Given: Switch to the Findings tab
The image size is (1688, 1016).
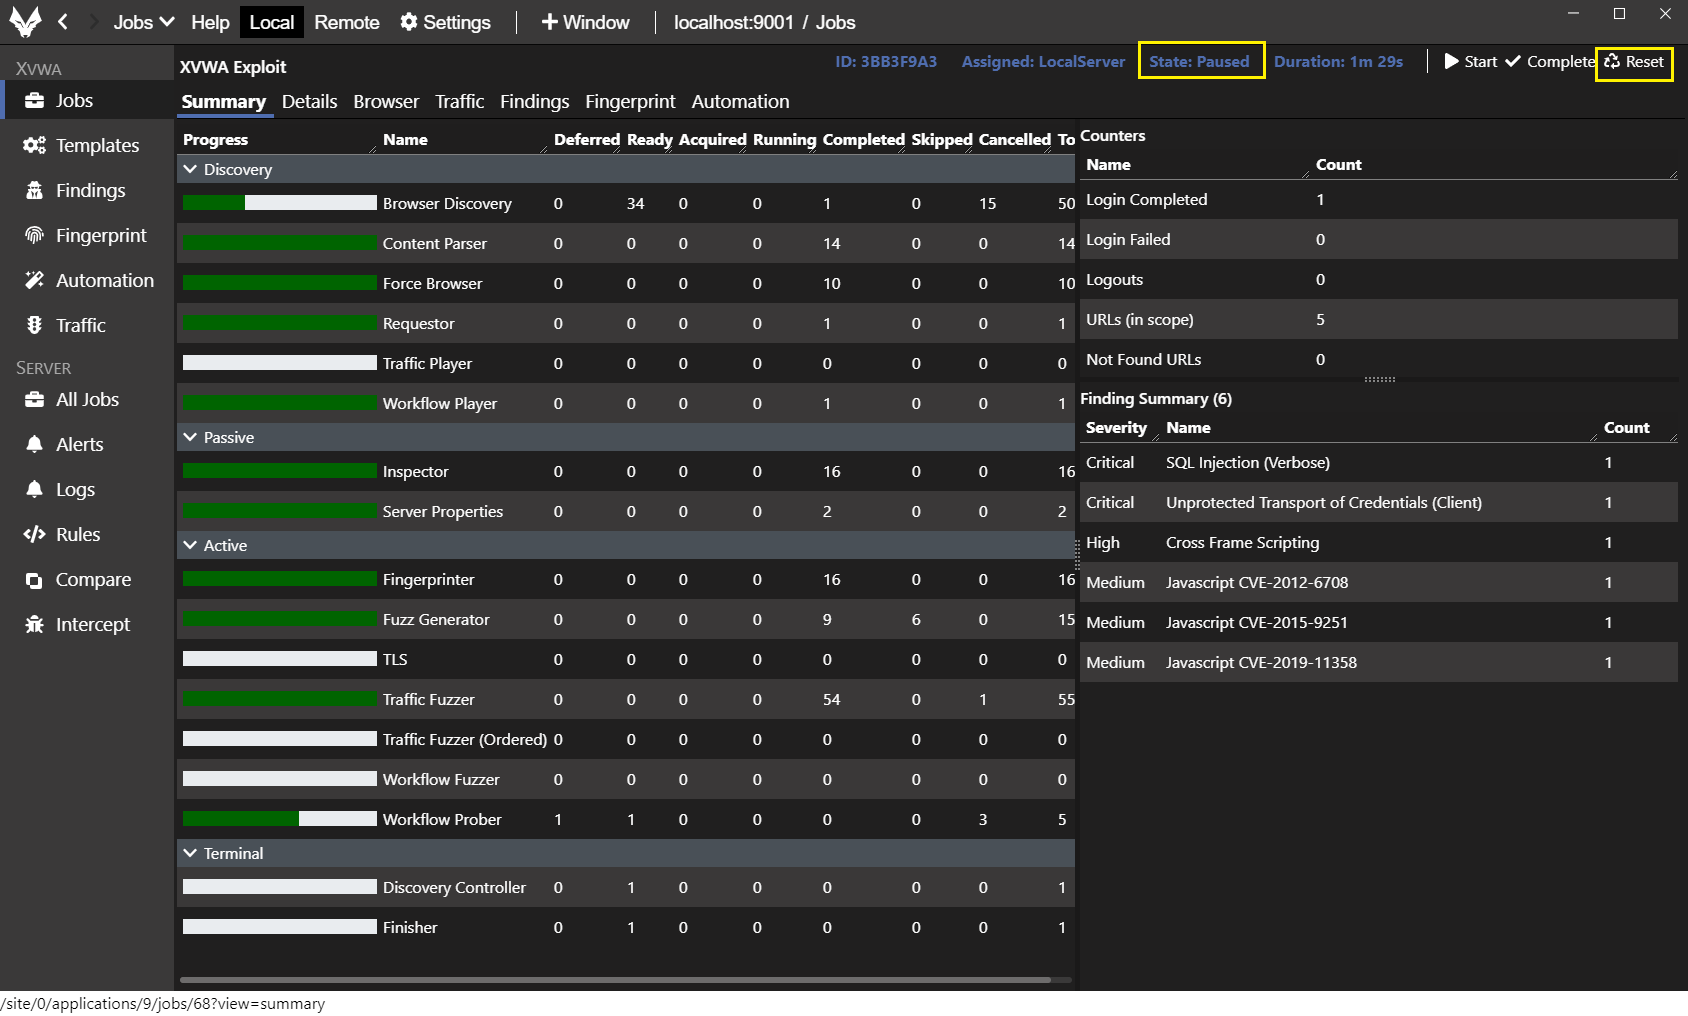Looking at the screenshot, I should pos(534,102).
